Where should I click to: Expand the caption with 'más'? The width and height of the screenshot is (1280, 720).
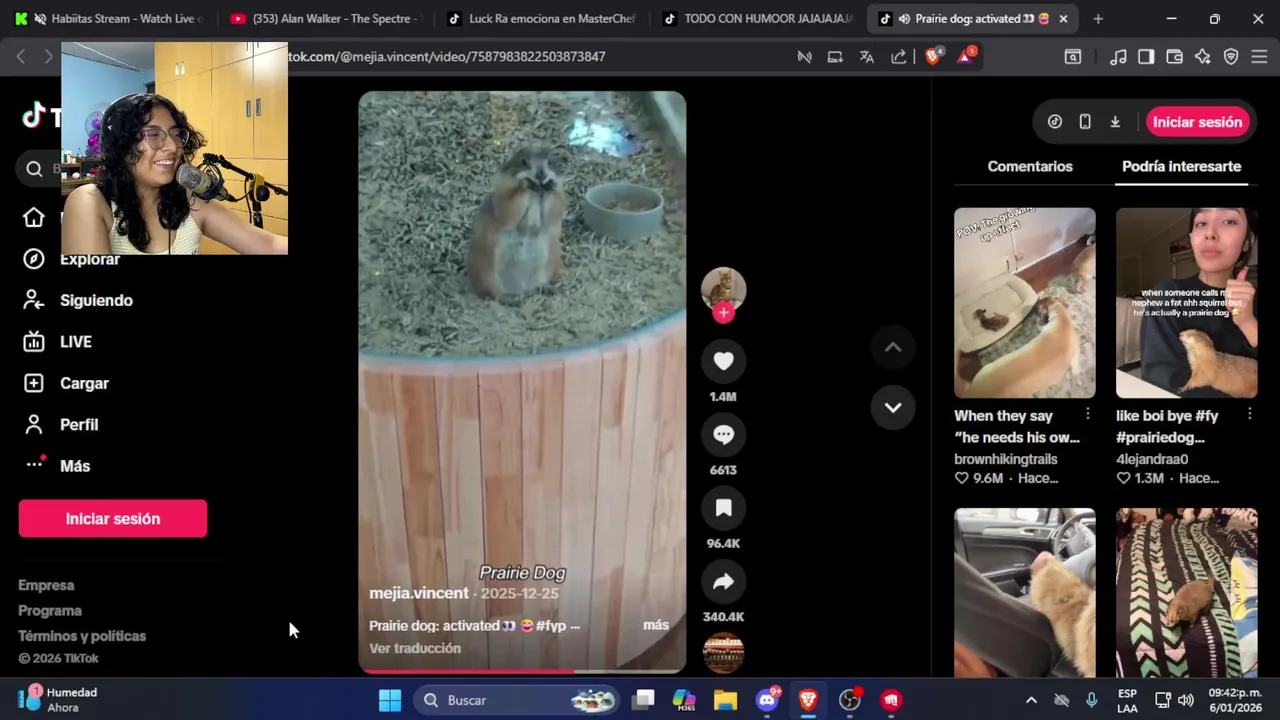(656, 625)
